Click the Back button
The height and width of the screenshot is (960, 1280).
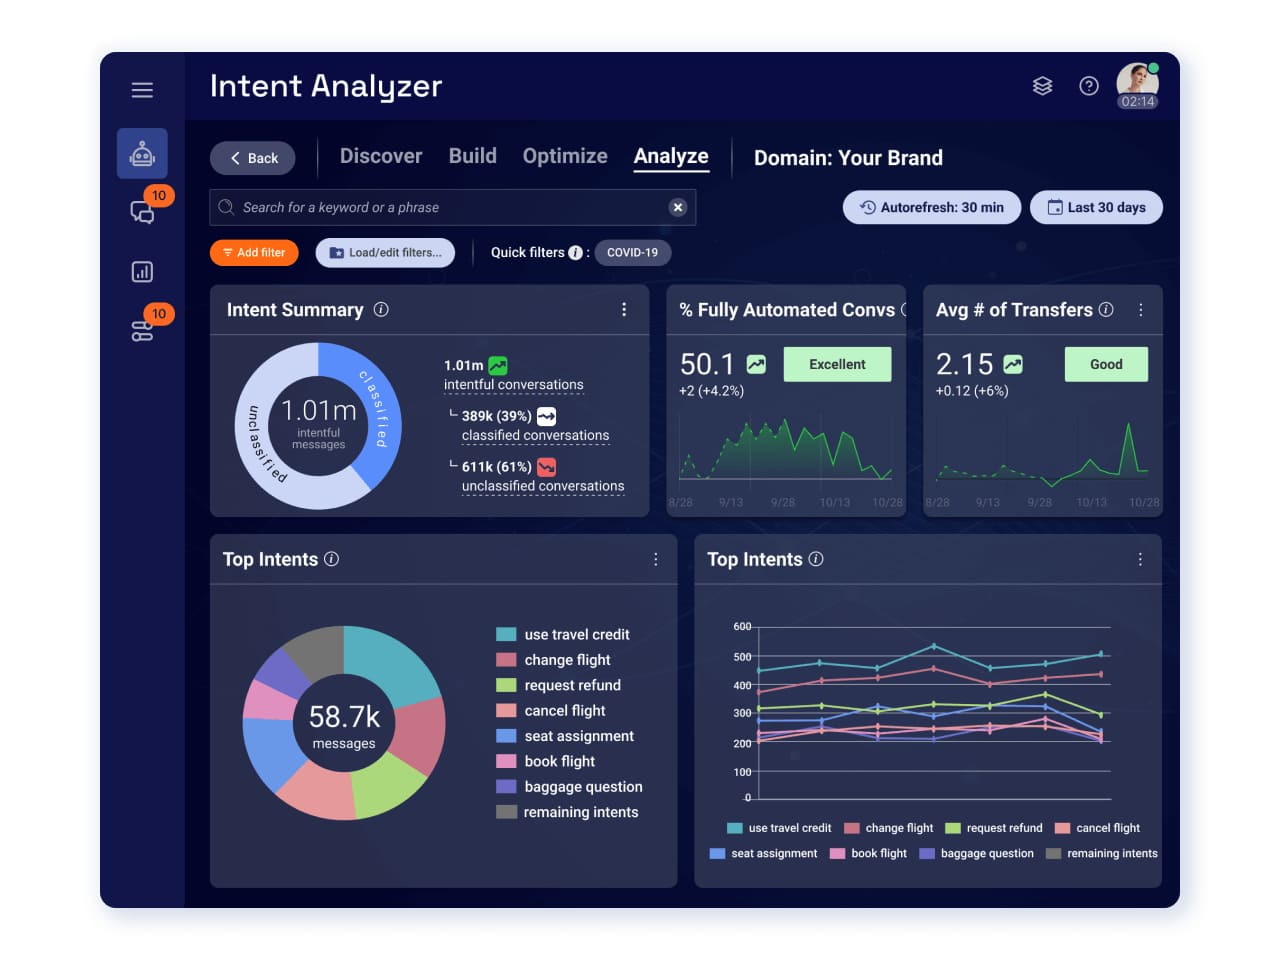click(x=253, y=158)
